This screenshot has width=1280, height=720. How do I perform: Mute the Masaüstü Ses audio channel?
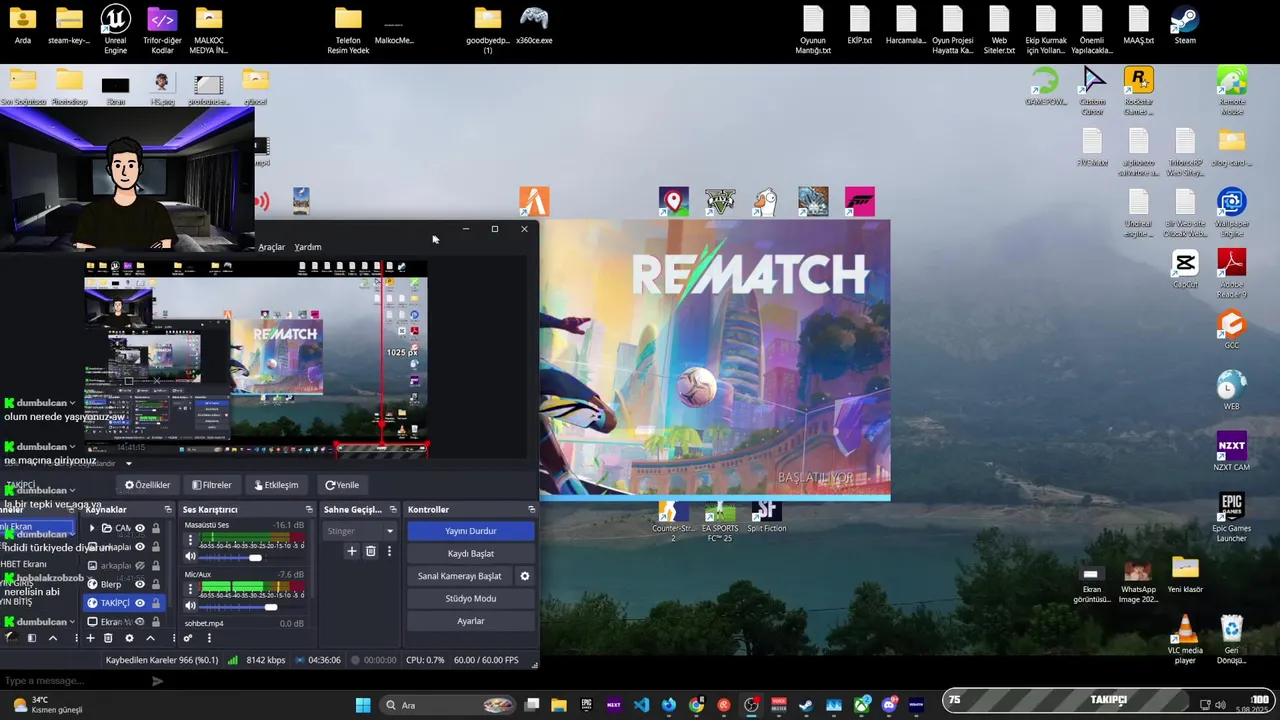click(x=190, y=557)
